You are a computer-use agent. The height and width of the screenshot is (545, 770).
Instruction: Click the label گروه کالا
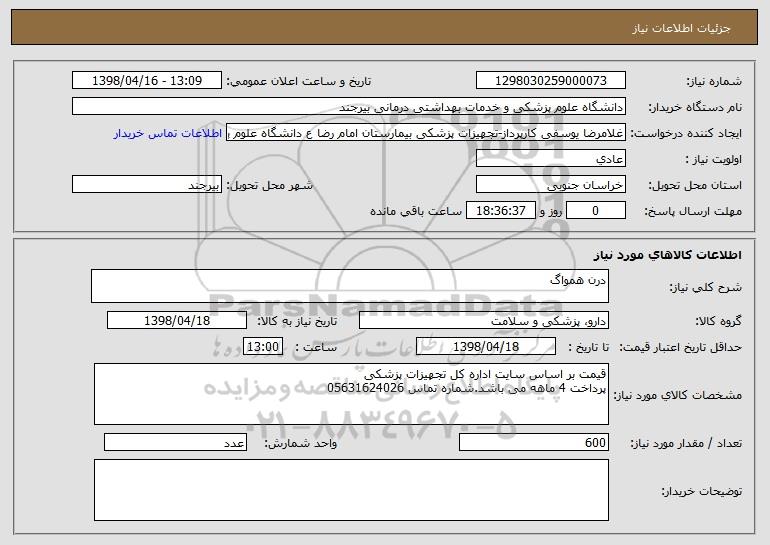point(718,322)
